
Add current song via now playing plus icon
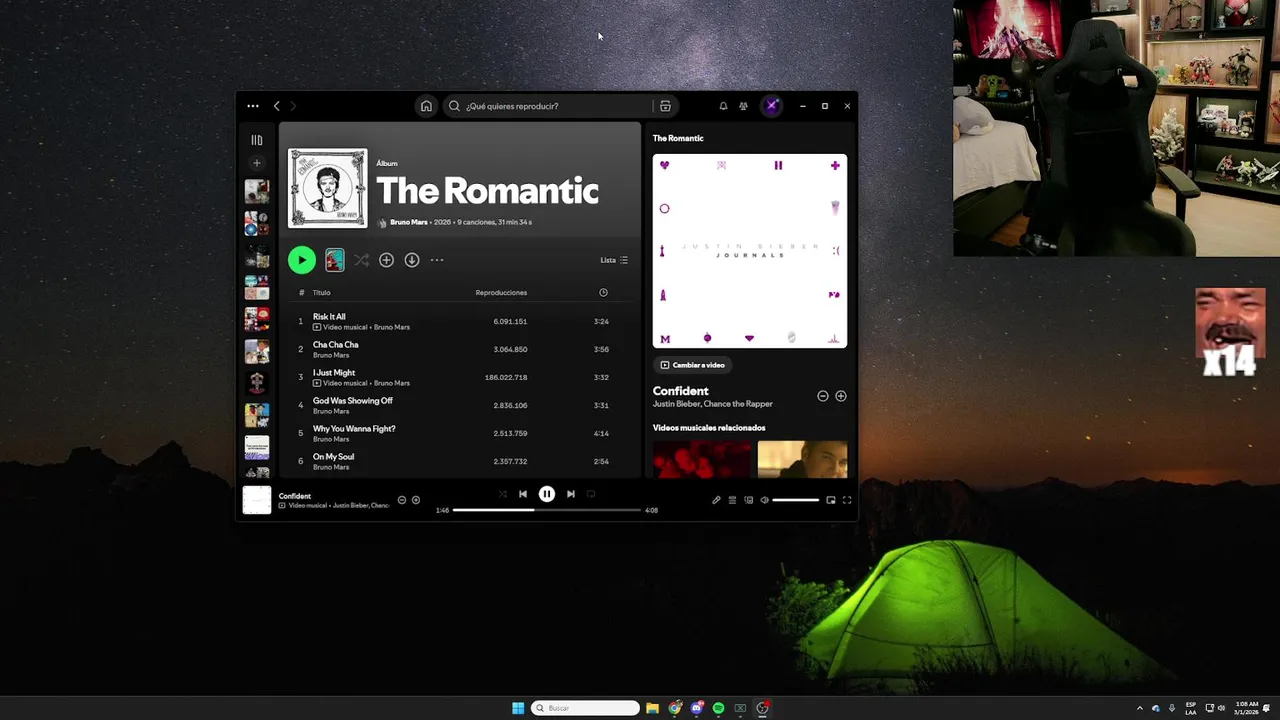pyautogui.click(x=416, y=500)
